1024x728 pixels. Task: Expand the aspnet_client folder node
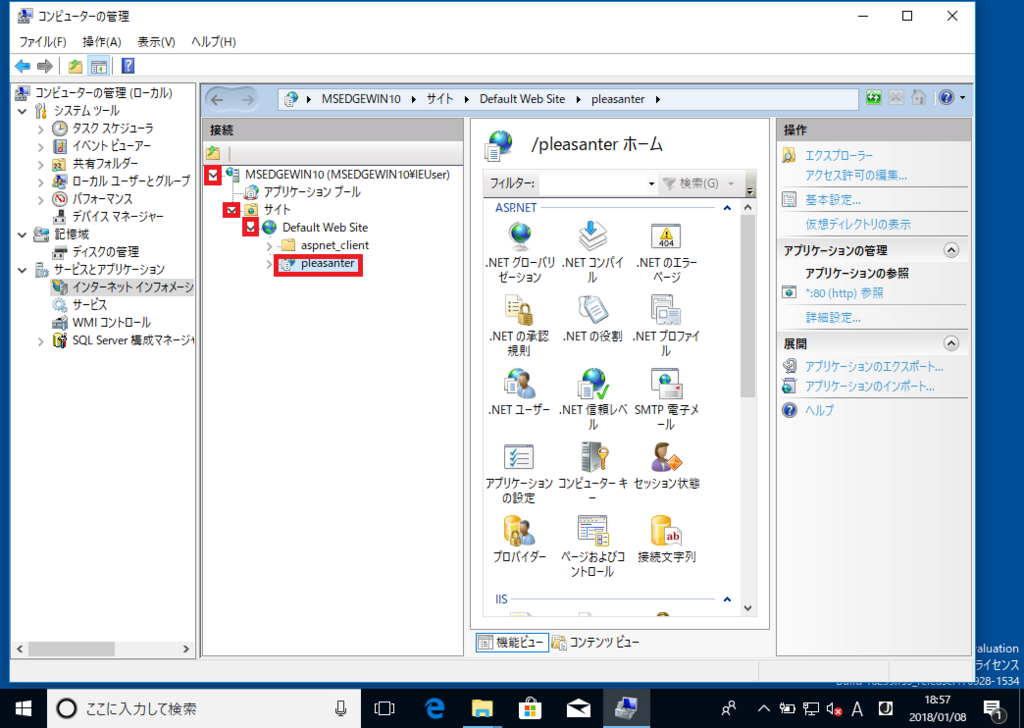(x=270, y=245)
